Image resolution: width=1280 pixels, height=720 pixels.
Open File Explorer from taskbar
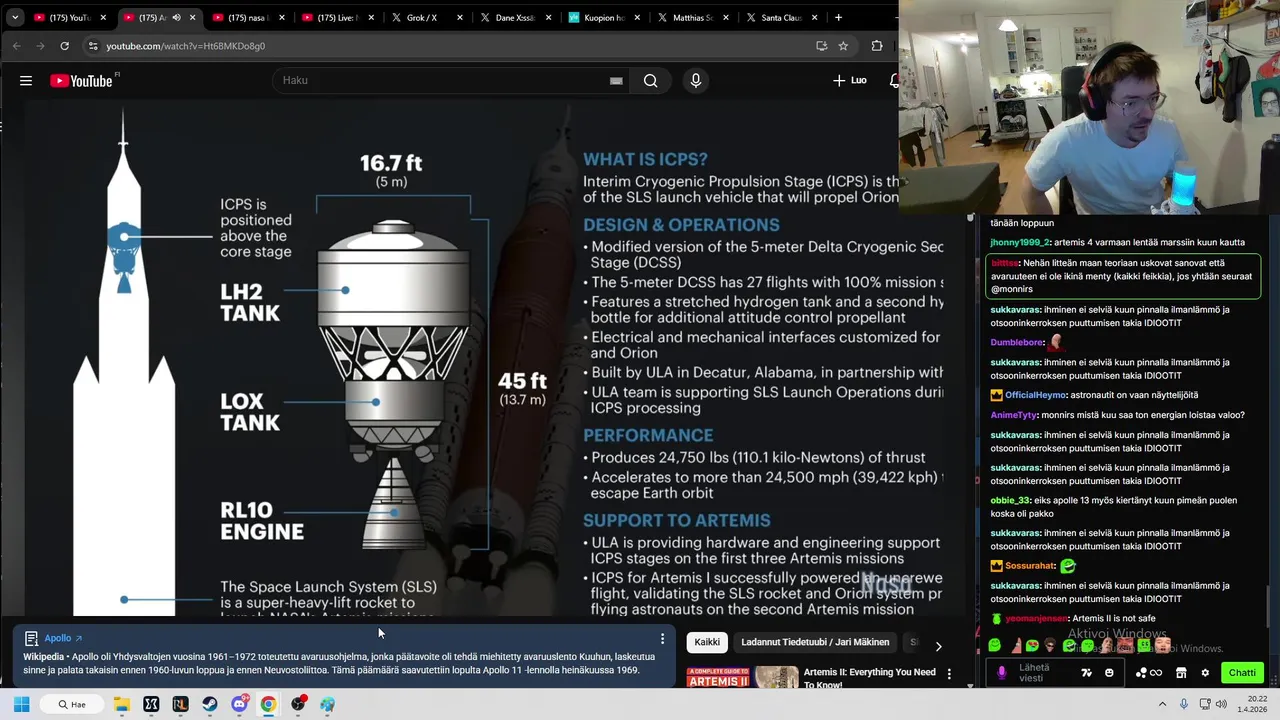click(121, 704)
